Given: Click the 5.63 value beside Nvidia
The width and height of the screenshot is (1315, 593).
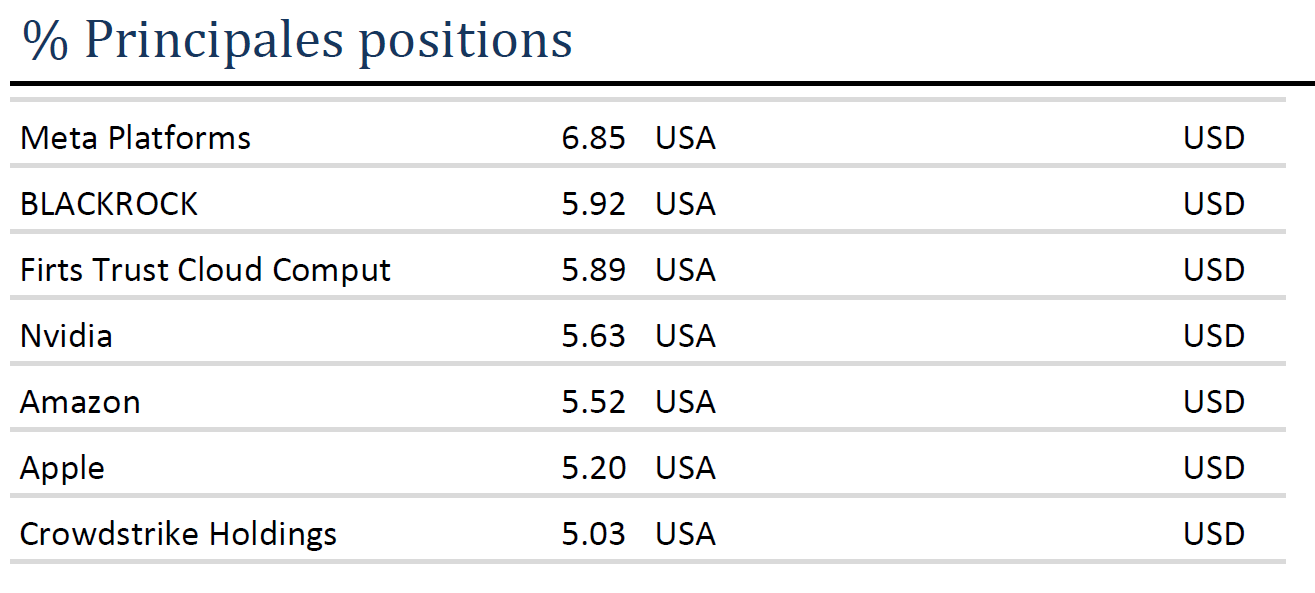Looking at the screenshot, I should pyautogui.click(x=594, y=335).
